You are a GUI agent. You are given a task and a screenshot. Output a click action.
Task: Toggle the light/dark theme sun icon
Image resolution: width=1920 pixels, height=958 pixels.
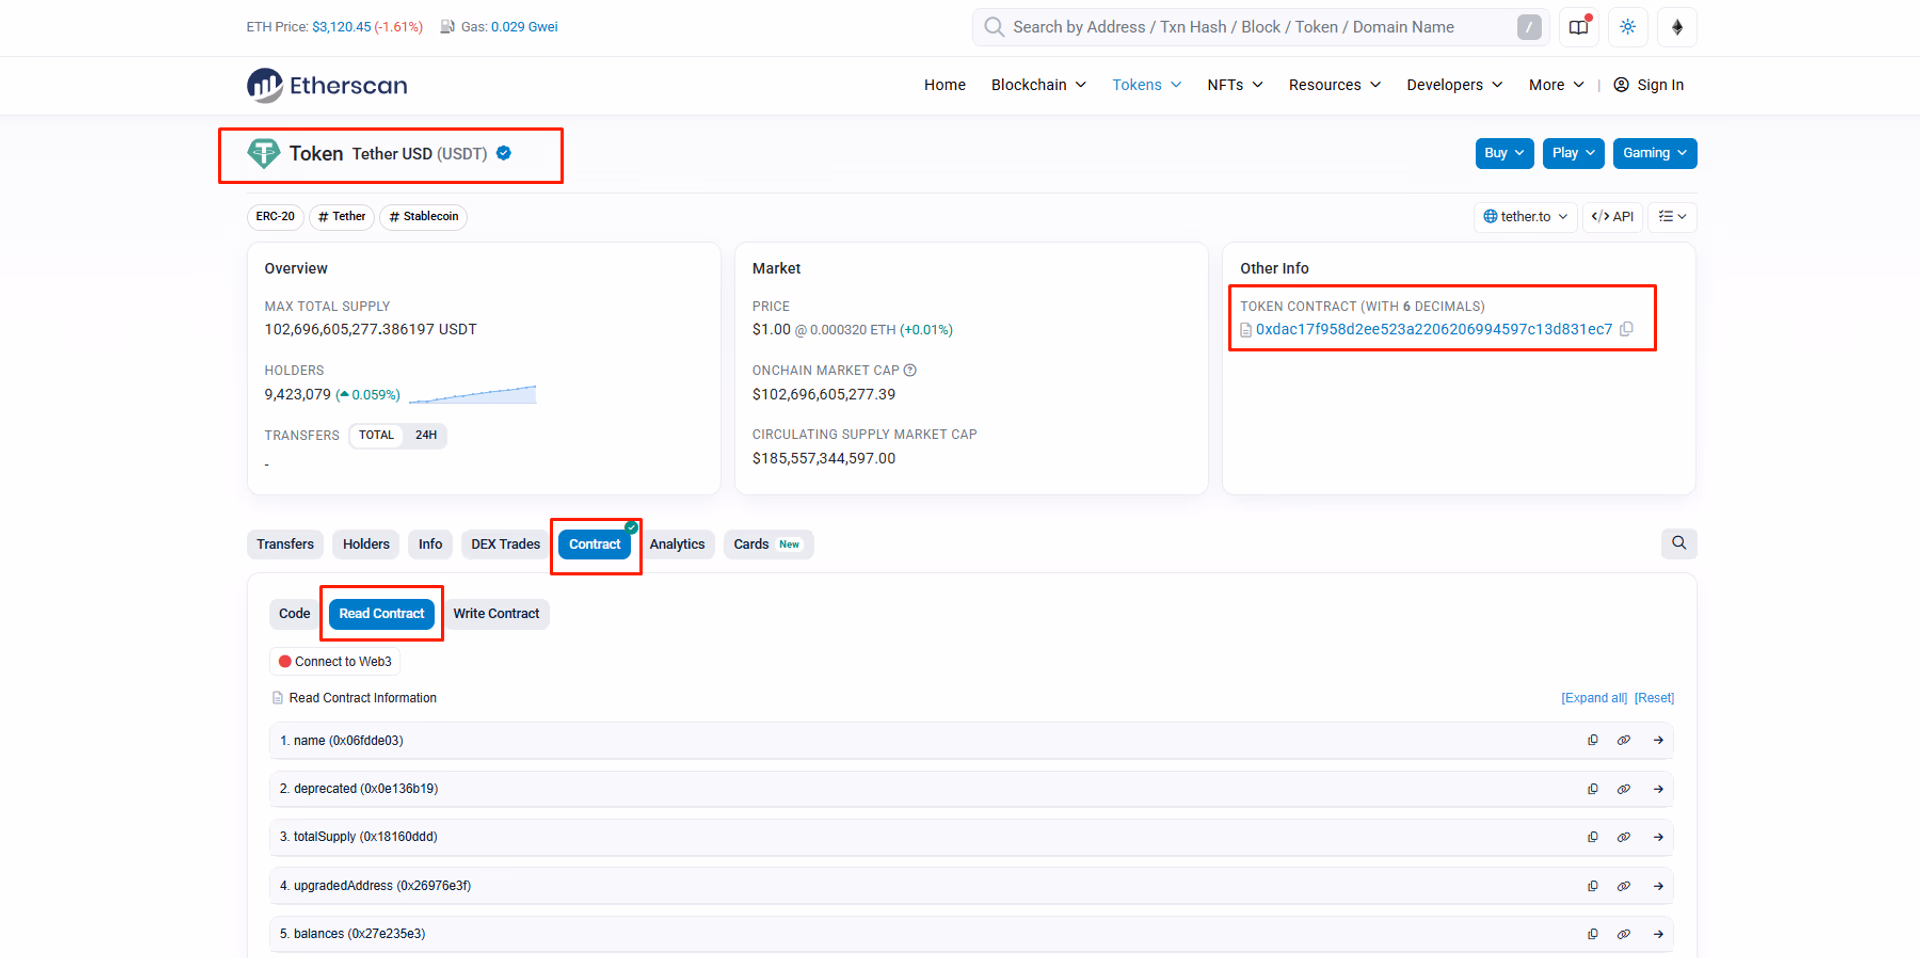1628,27
